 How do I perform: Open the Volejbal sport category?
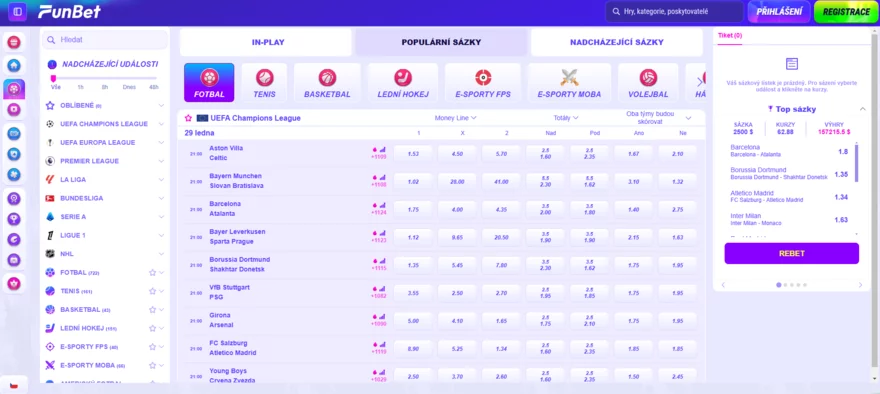tap(648, 83)
